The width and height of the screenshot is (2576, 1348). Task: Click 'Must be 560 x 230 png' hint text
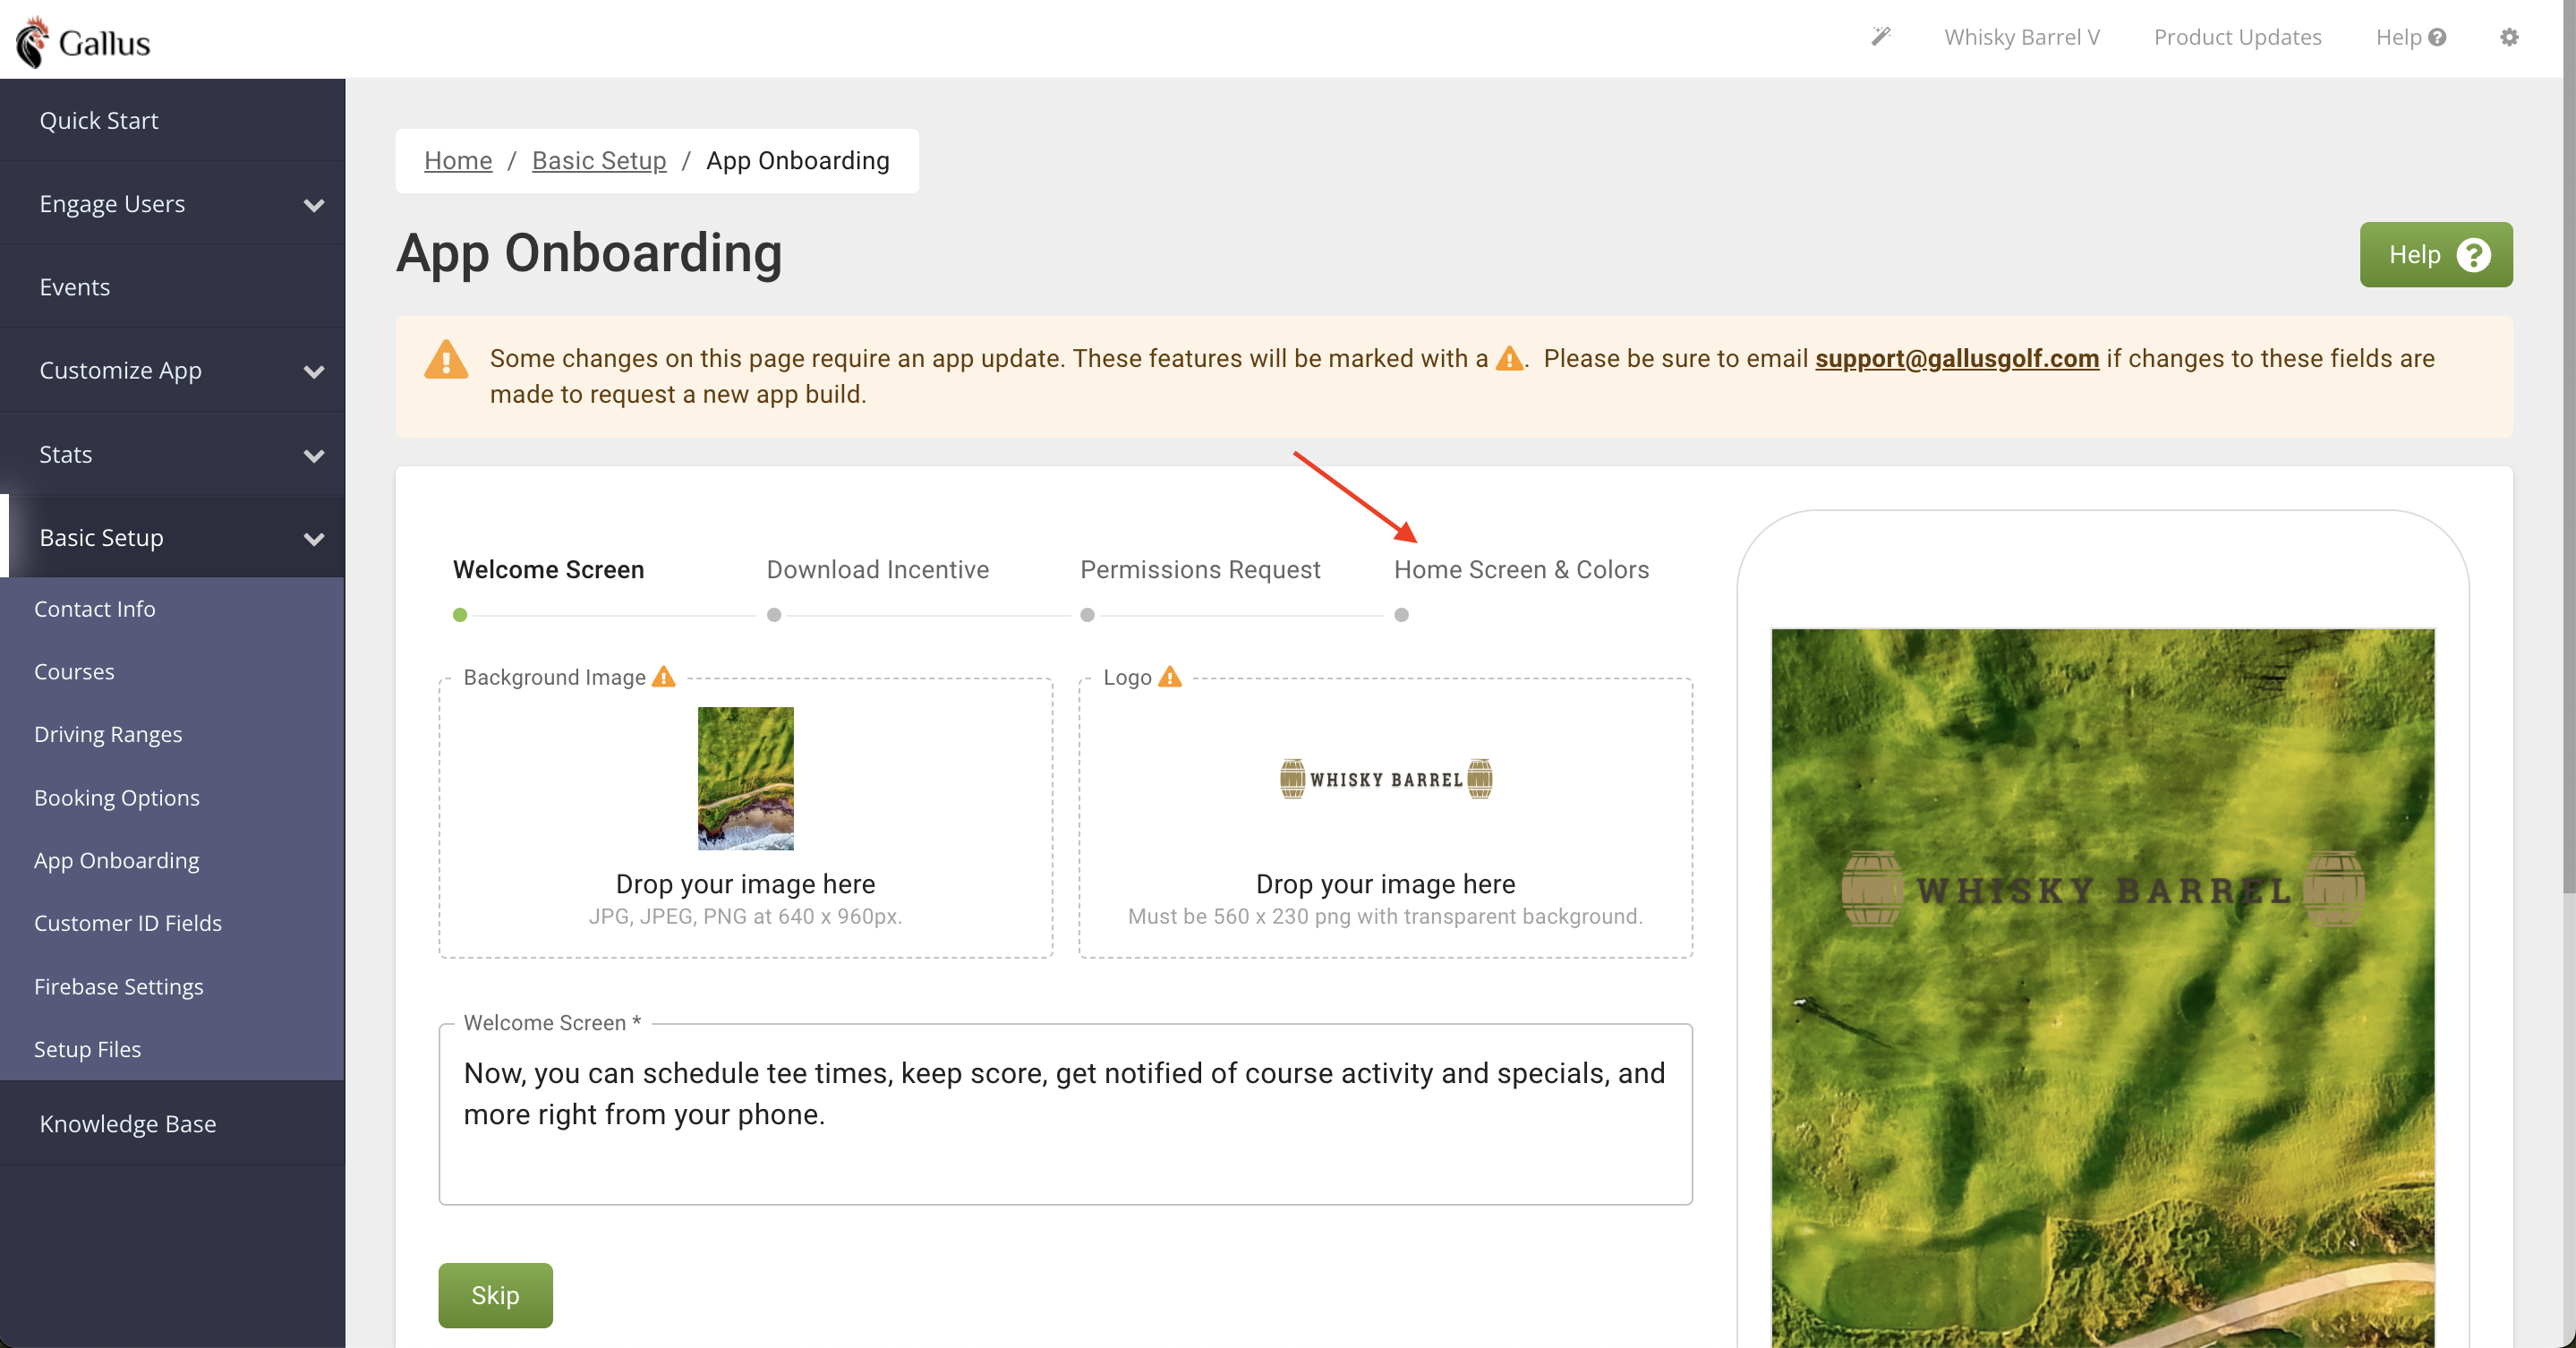1385,916
